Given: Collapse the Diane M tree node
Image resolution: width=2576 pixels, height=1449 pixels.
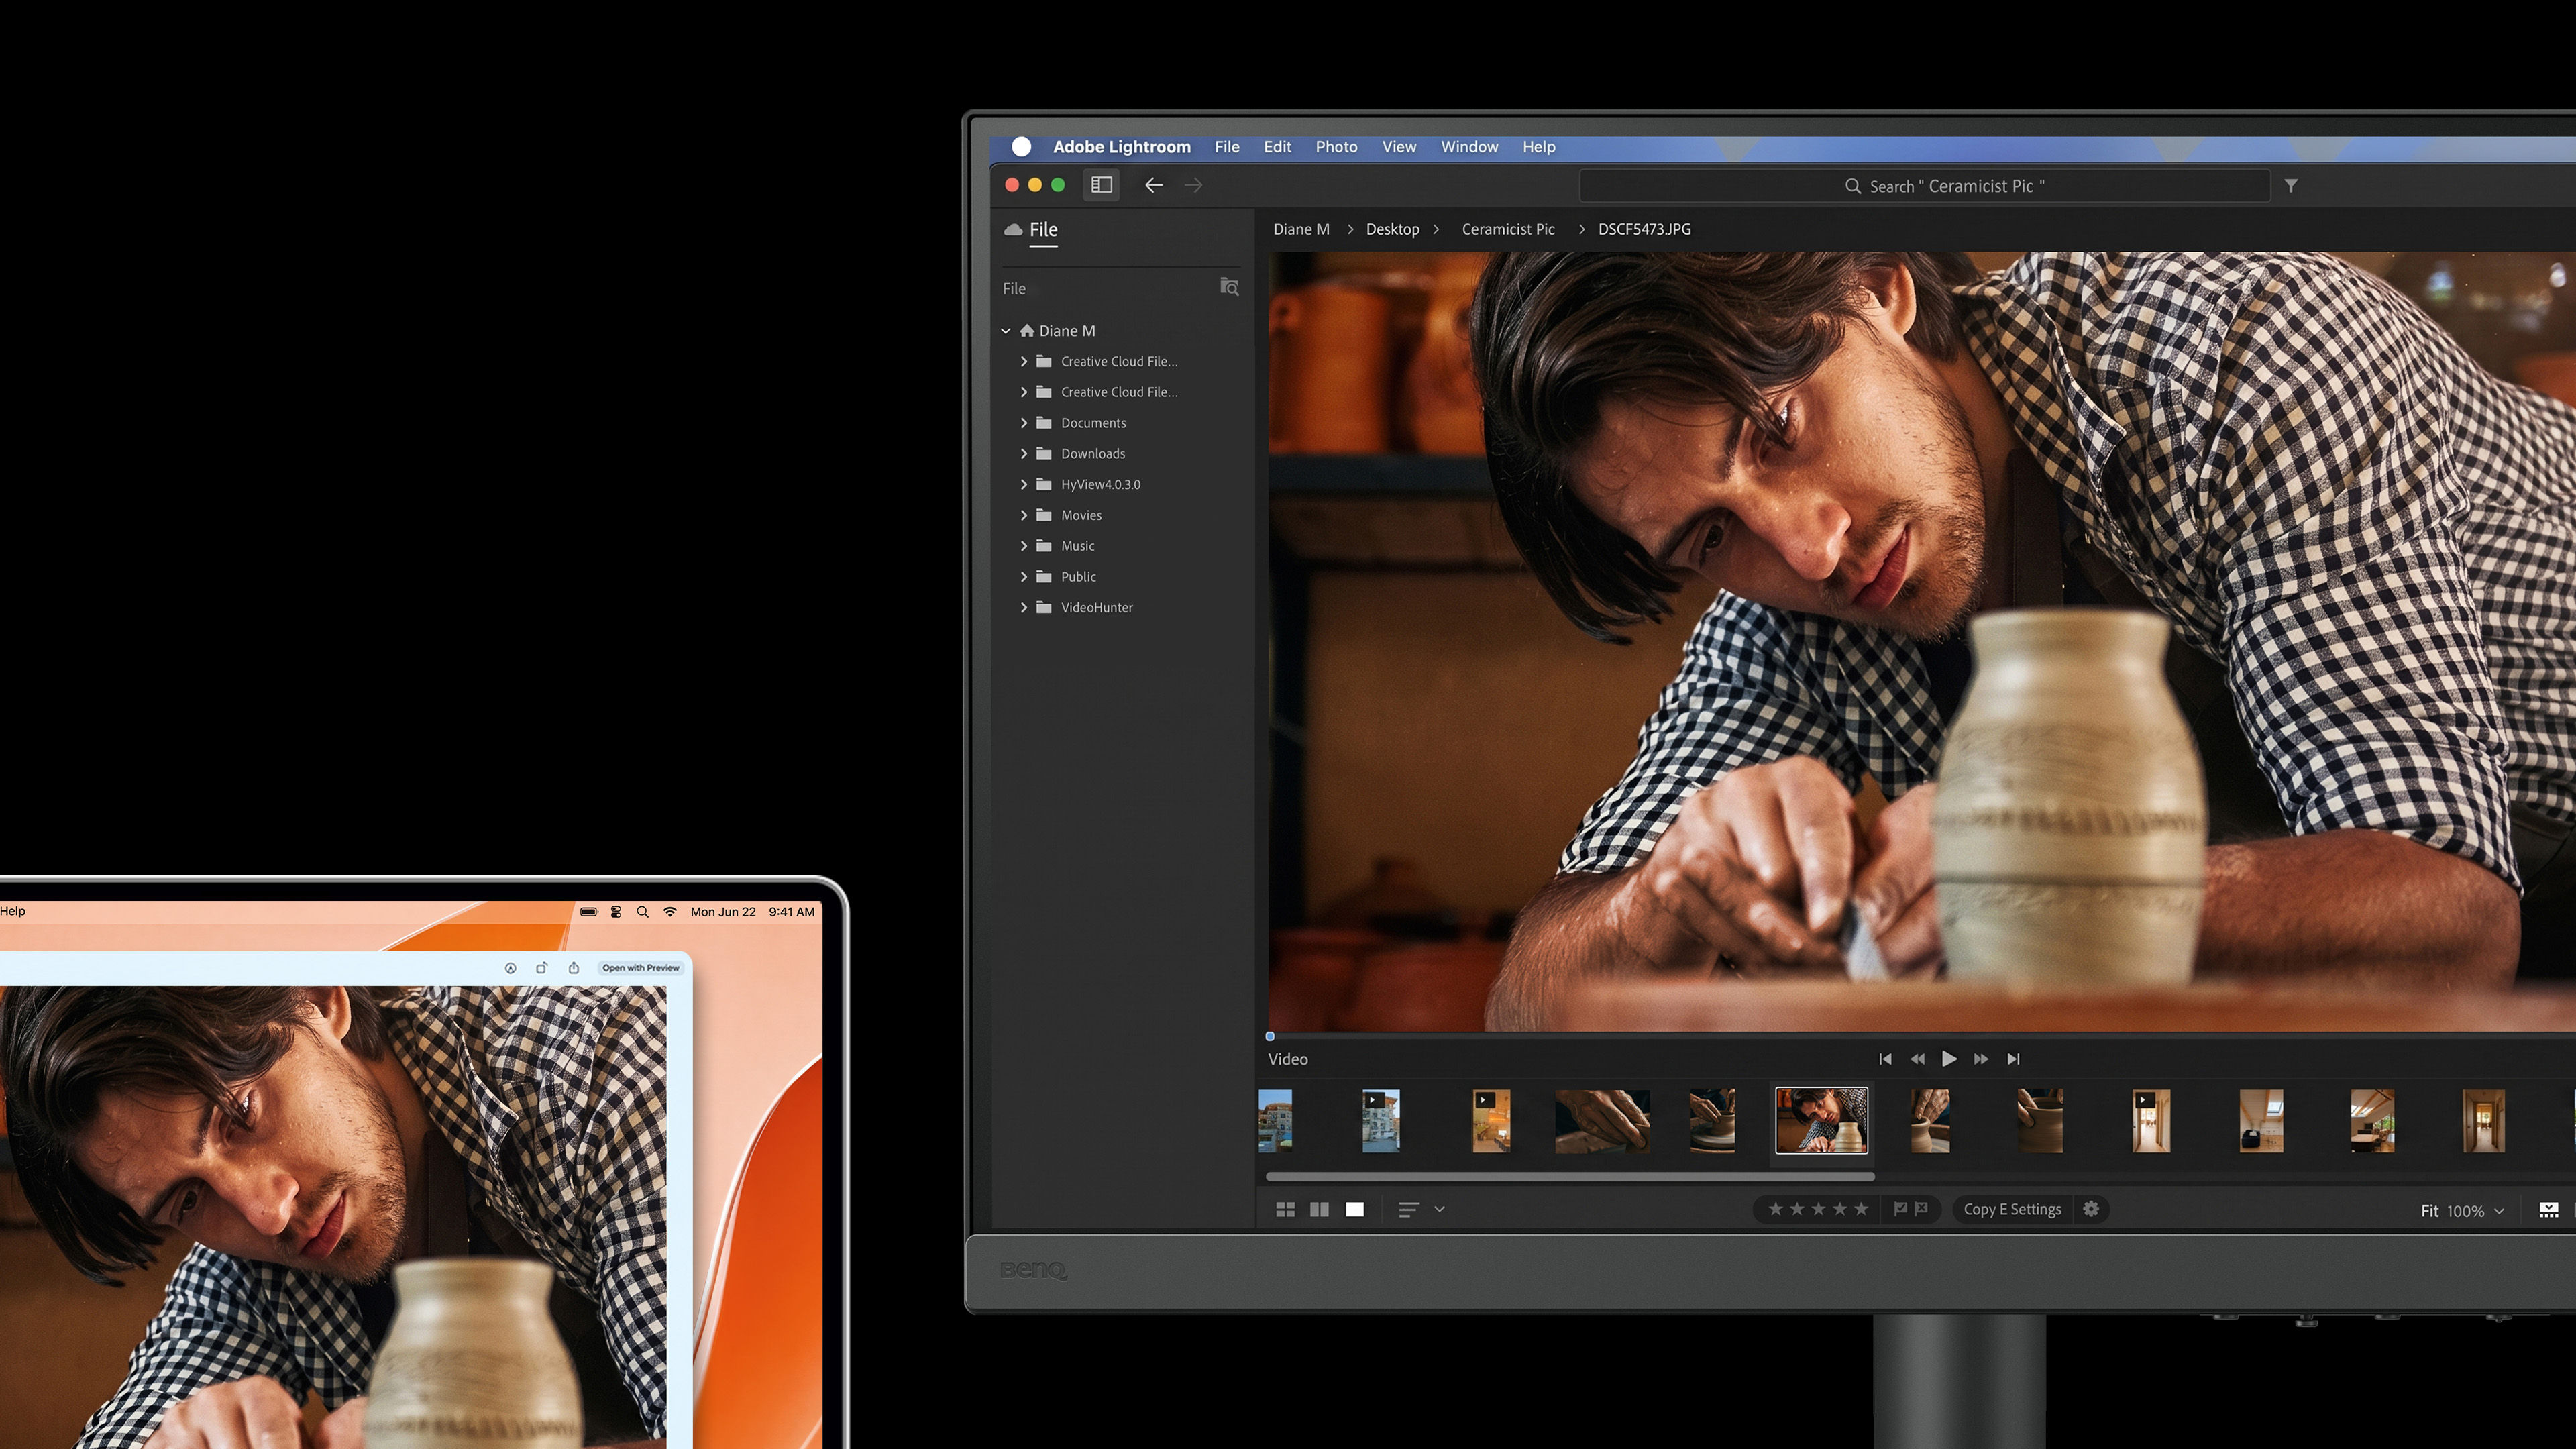Looking at the screenshot, I should click(1006, 331).
